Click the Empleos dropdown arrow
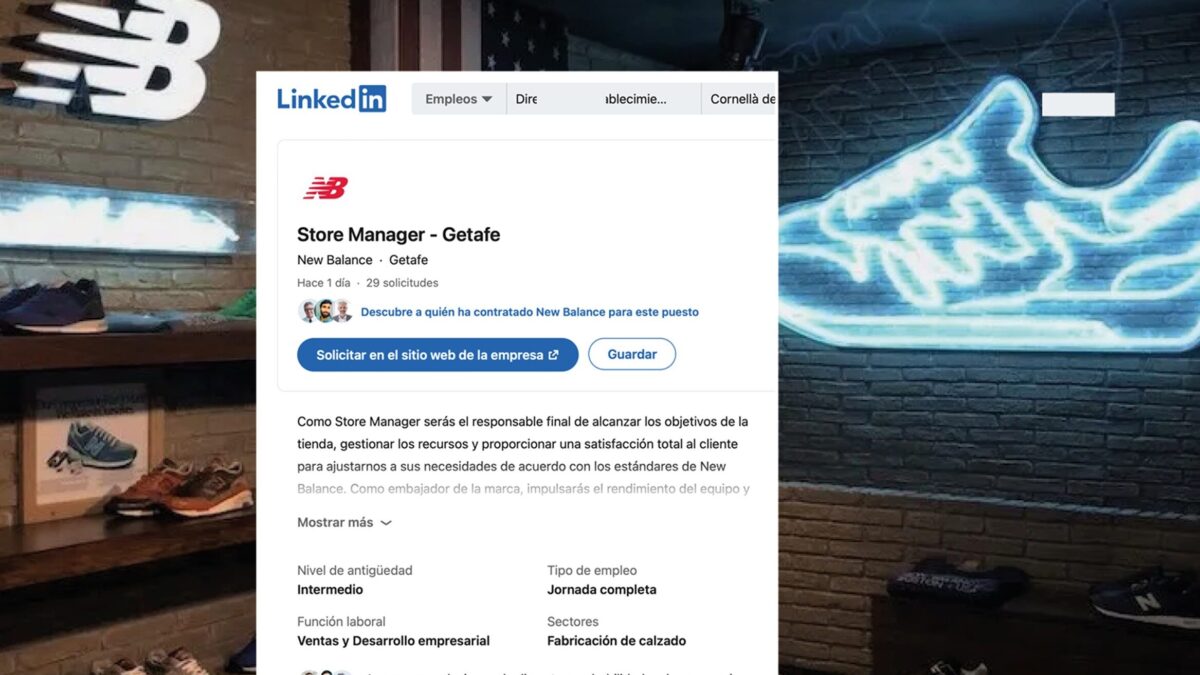The image size is (1200, 675). (487, 100)
